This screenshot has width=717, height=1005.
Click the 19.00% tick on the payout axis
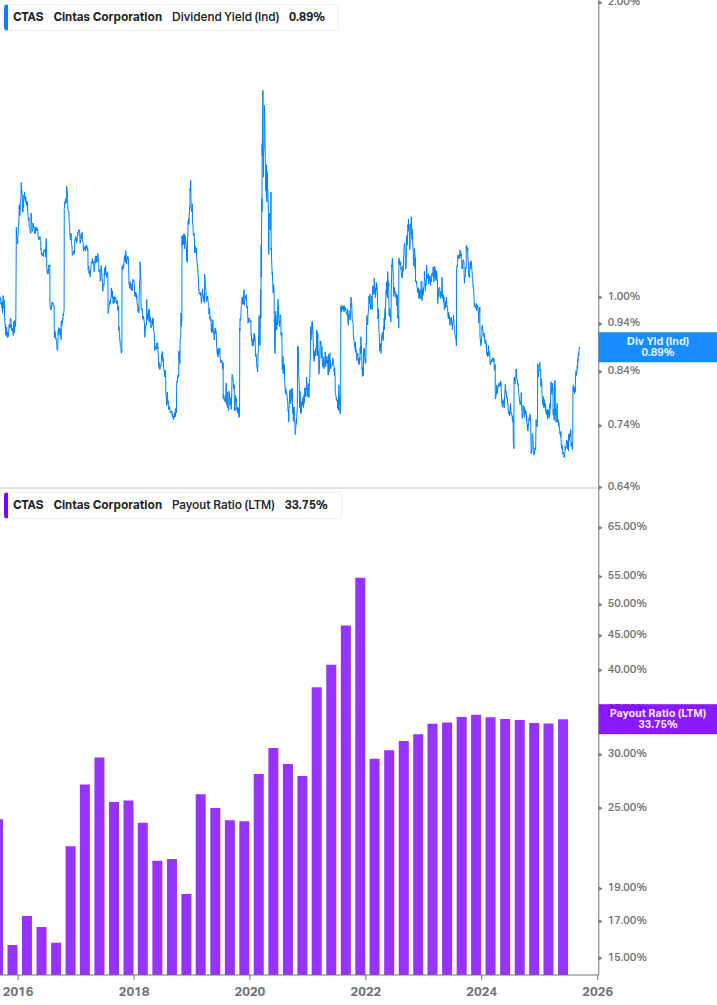(627, 888)
